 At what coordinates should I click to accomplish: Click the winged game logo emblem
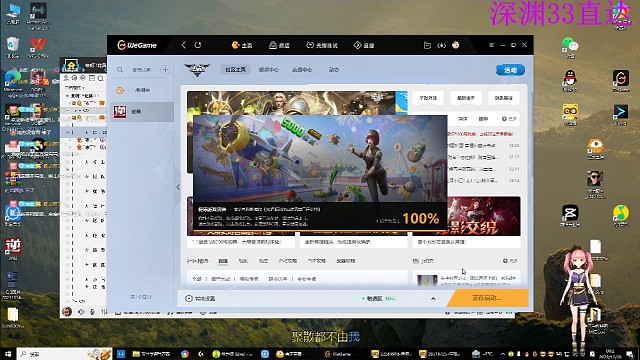click(x=197, y=70)
